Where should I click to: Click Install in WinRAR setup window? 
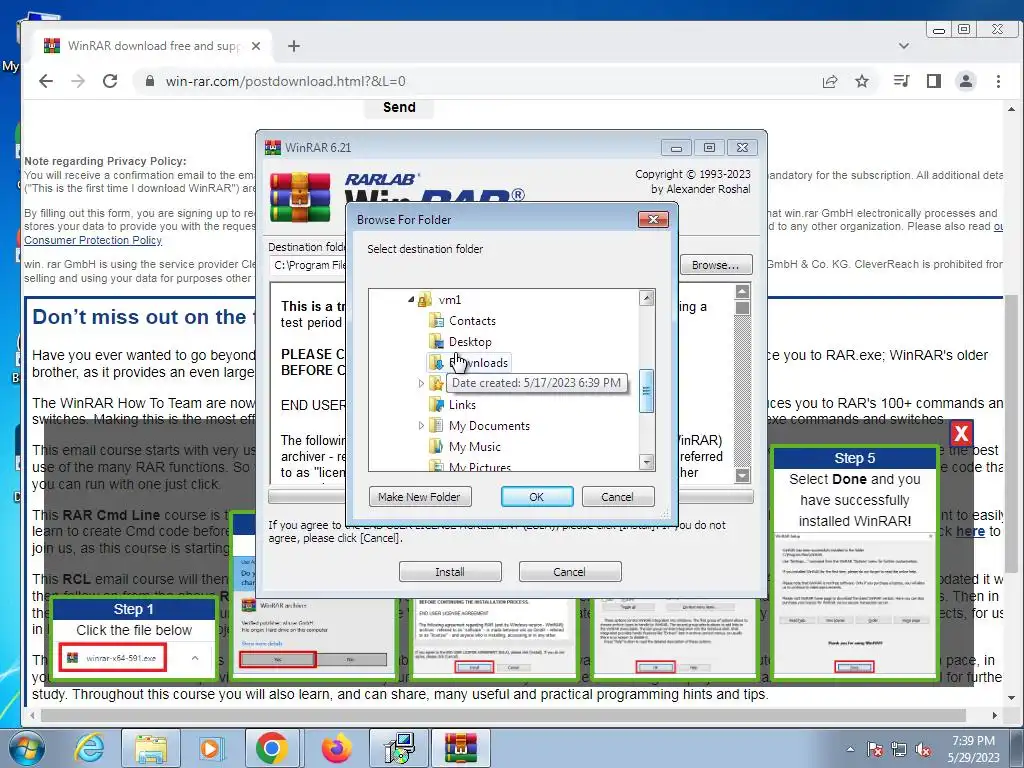point(450,572)
